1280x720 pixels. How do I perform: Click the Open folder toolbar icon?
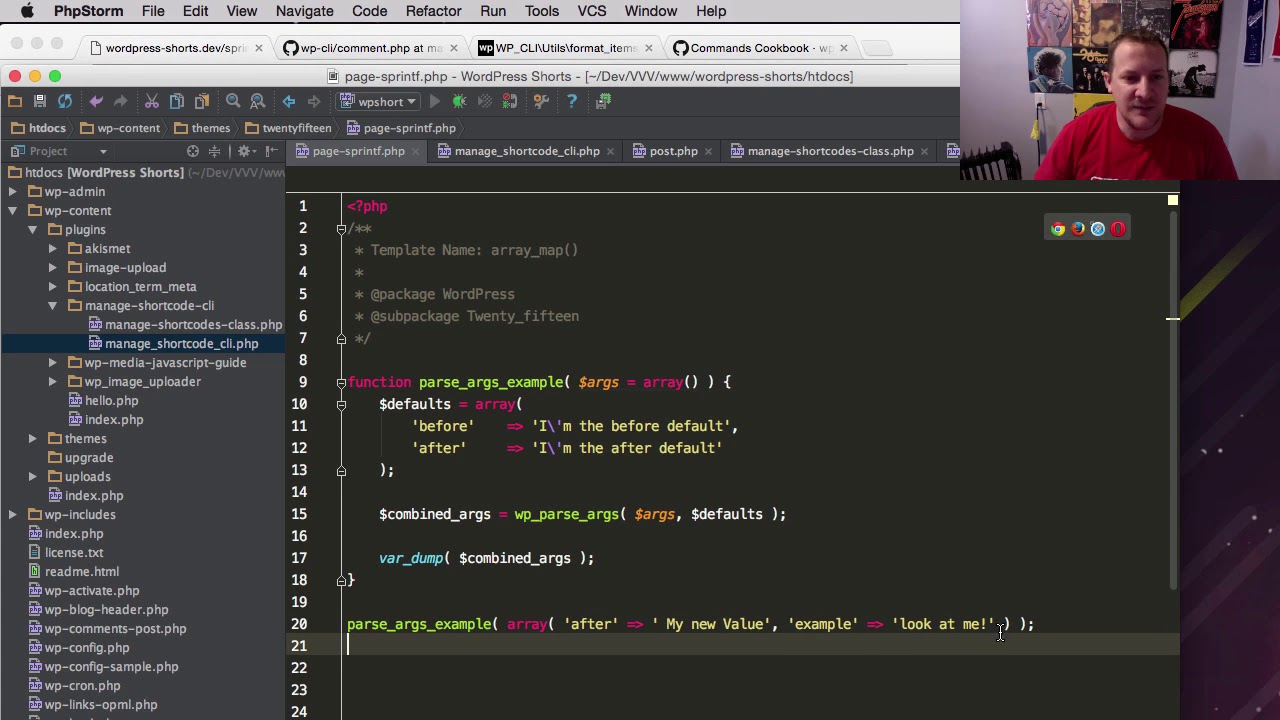tap(15, 101)
